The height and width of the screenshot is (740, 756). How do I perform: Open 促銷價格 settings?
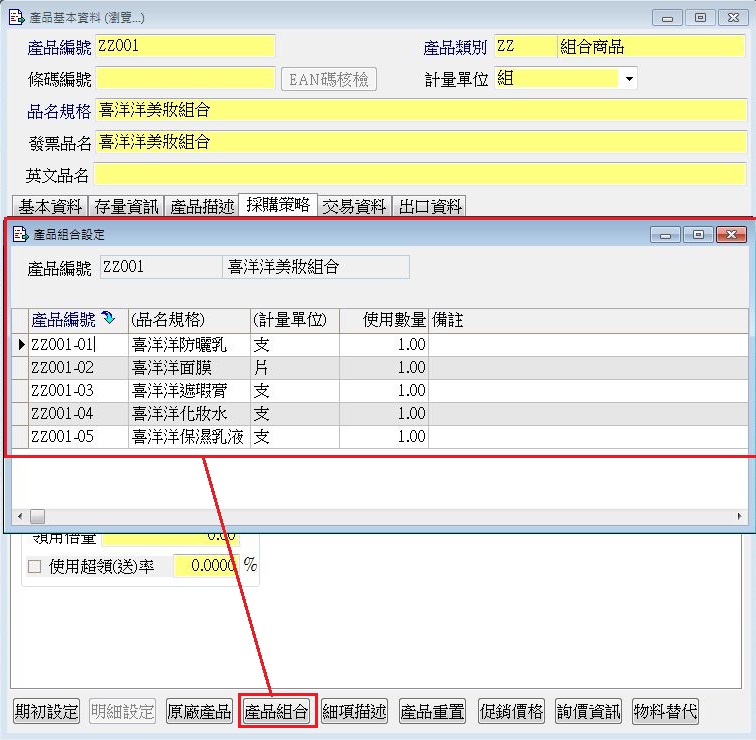(x=511, y=712)
